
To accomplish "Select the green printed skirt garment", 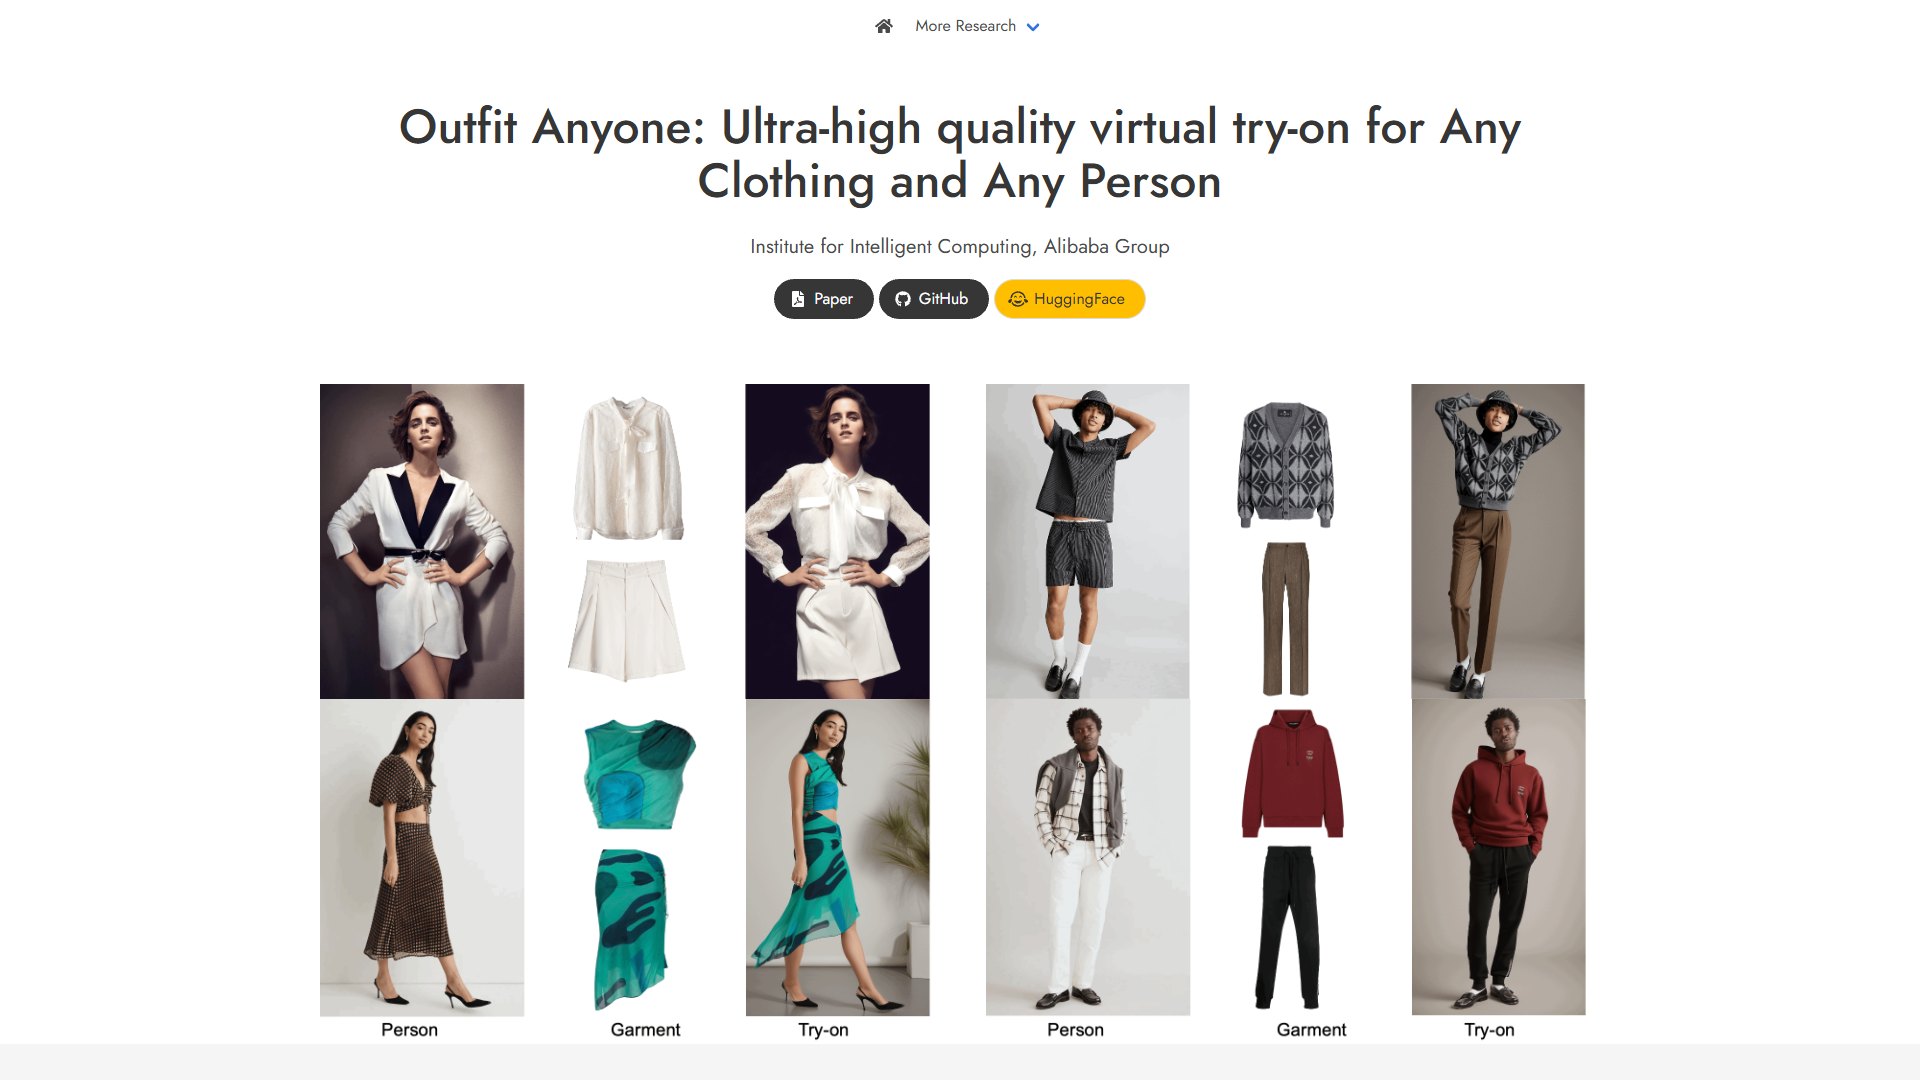I will point(630,927).
